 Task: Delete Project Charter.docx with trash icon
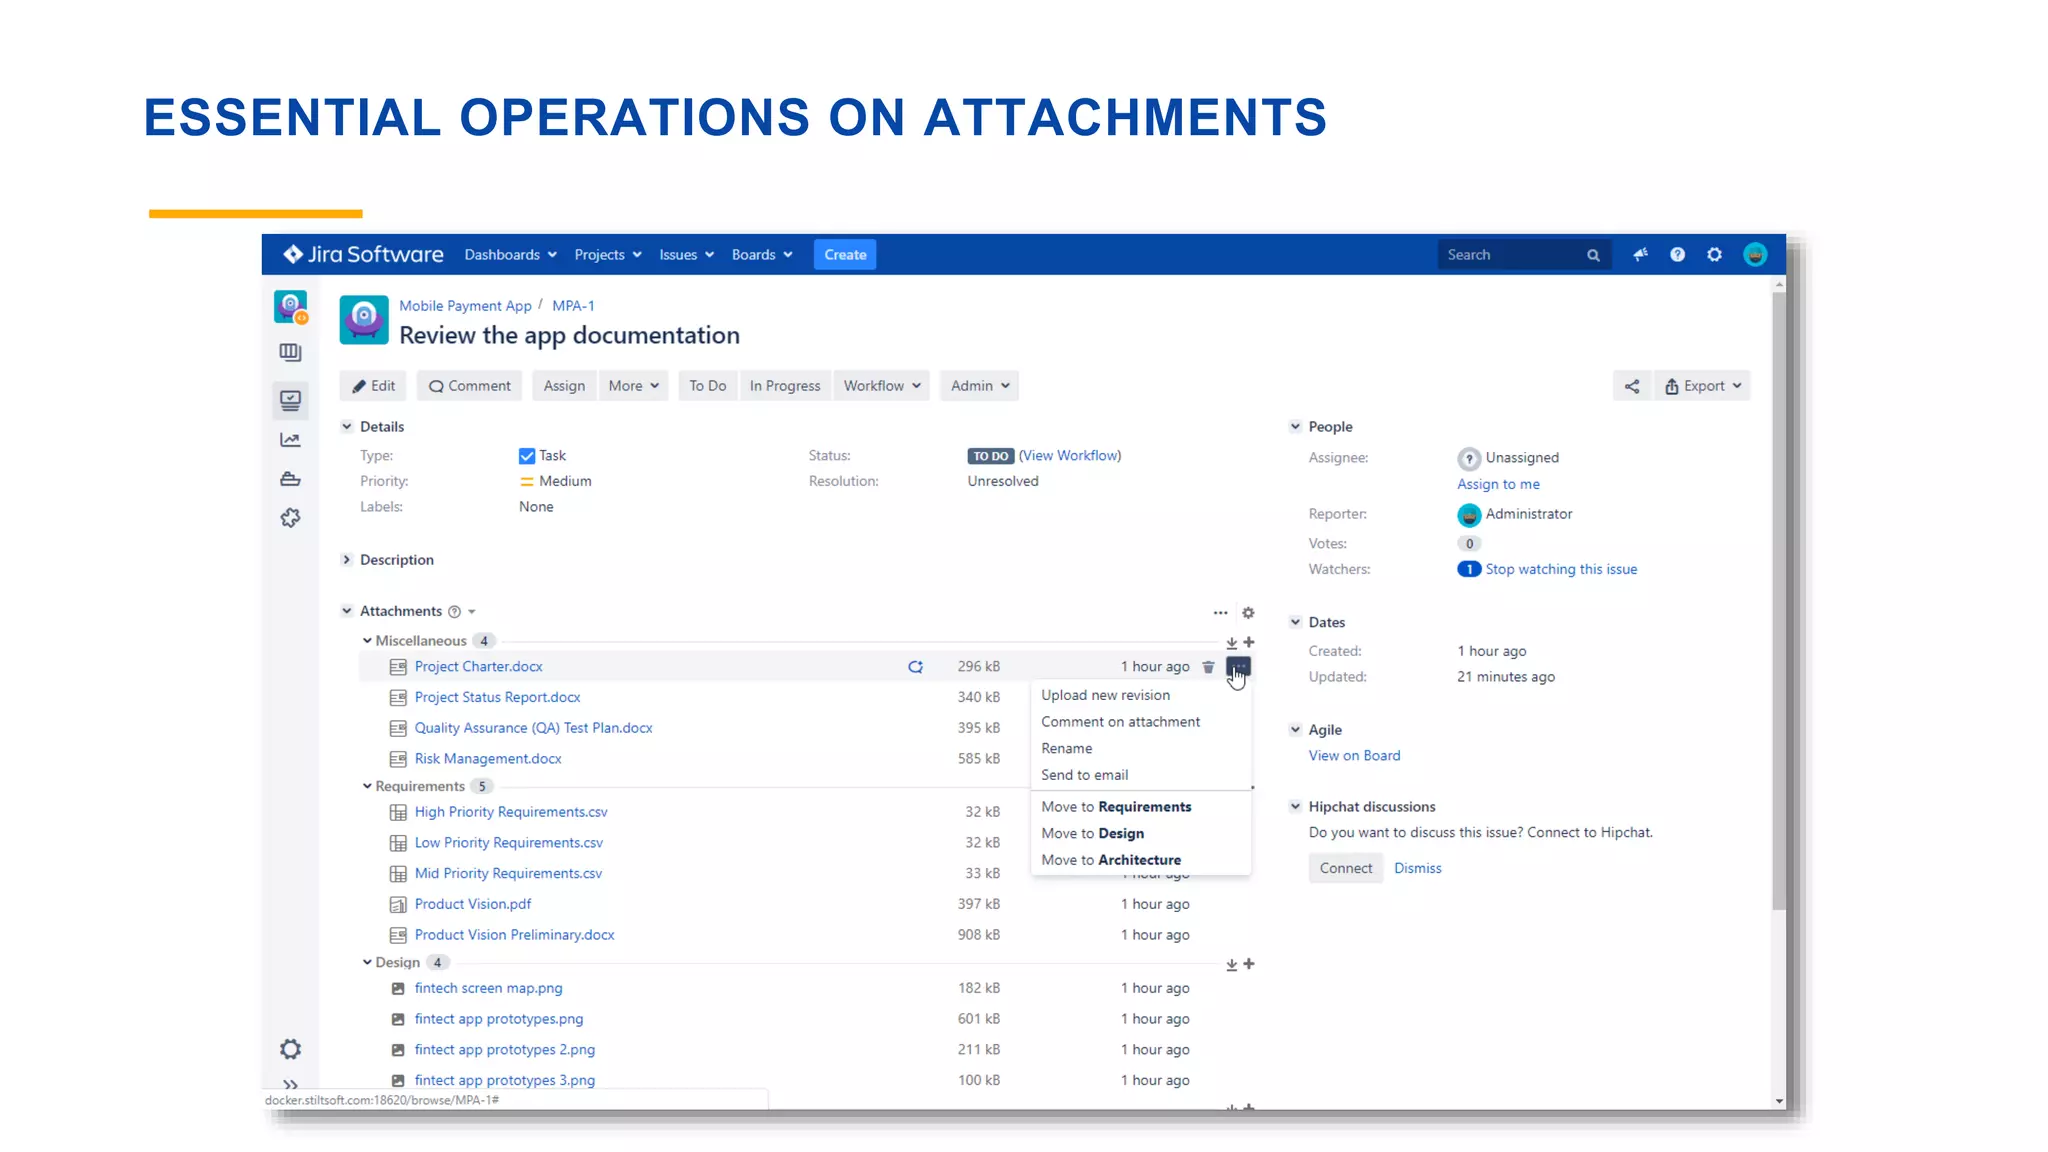click(x=1208, y=667)
